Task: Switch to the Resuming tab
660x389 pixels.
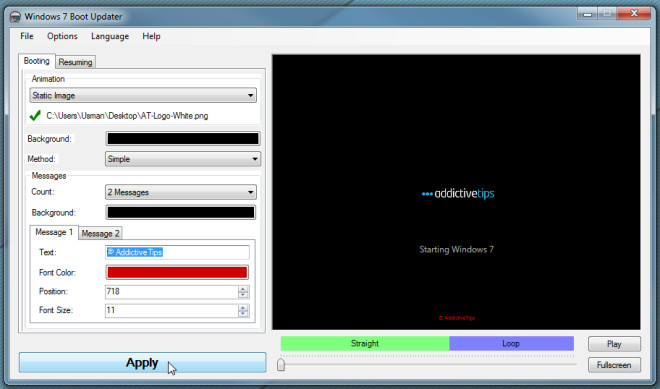Action: [x=75, y=62]
